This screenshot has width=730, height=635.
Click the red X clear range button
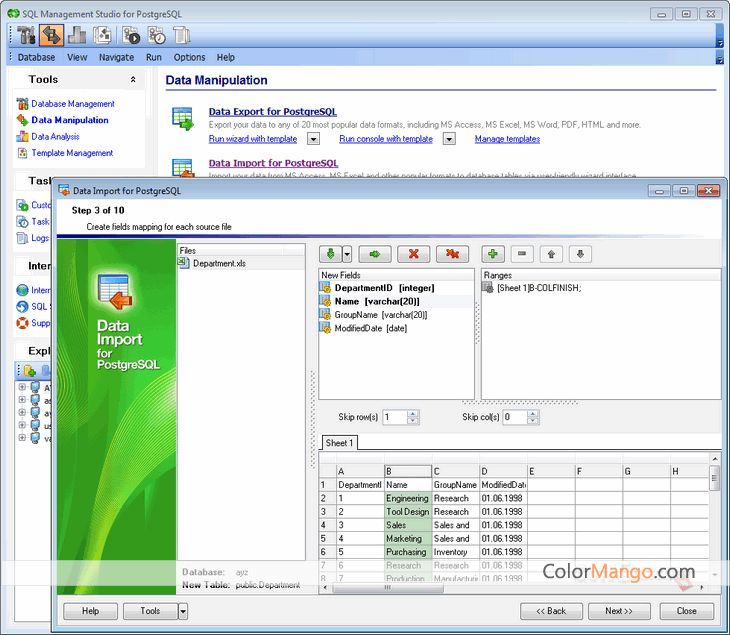pyautogui.click(x=413, y=254)
